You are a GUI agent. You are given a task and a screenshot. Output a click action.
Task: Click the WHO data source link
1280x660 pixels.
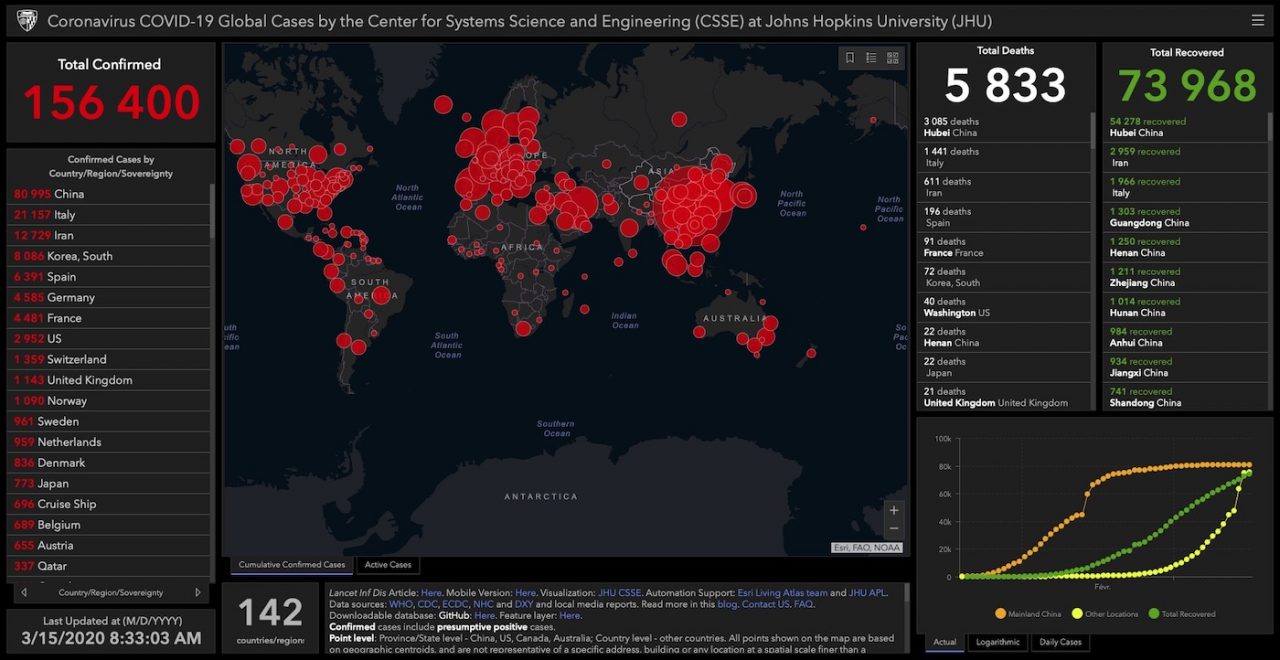tap(400, 604)
